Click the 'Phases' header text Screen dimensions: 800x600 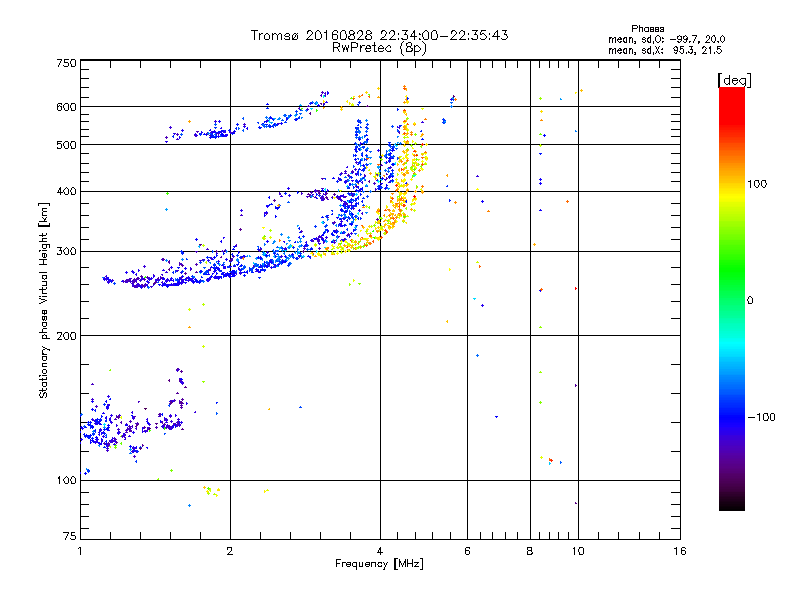click(x=647, y=29)
